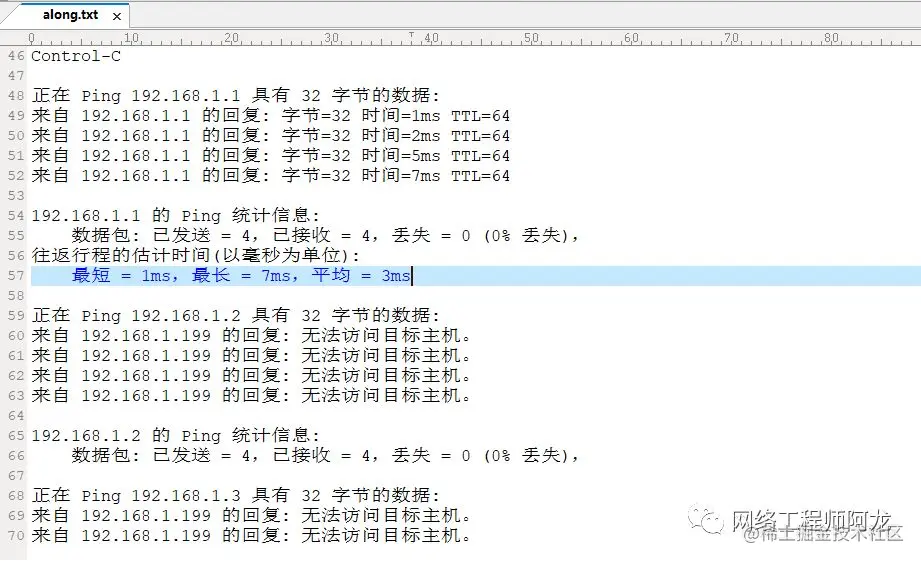This screenshot has width=921, height=561.
Task: Select the along.txt file tab
Action: [70, 15]
